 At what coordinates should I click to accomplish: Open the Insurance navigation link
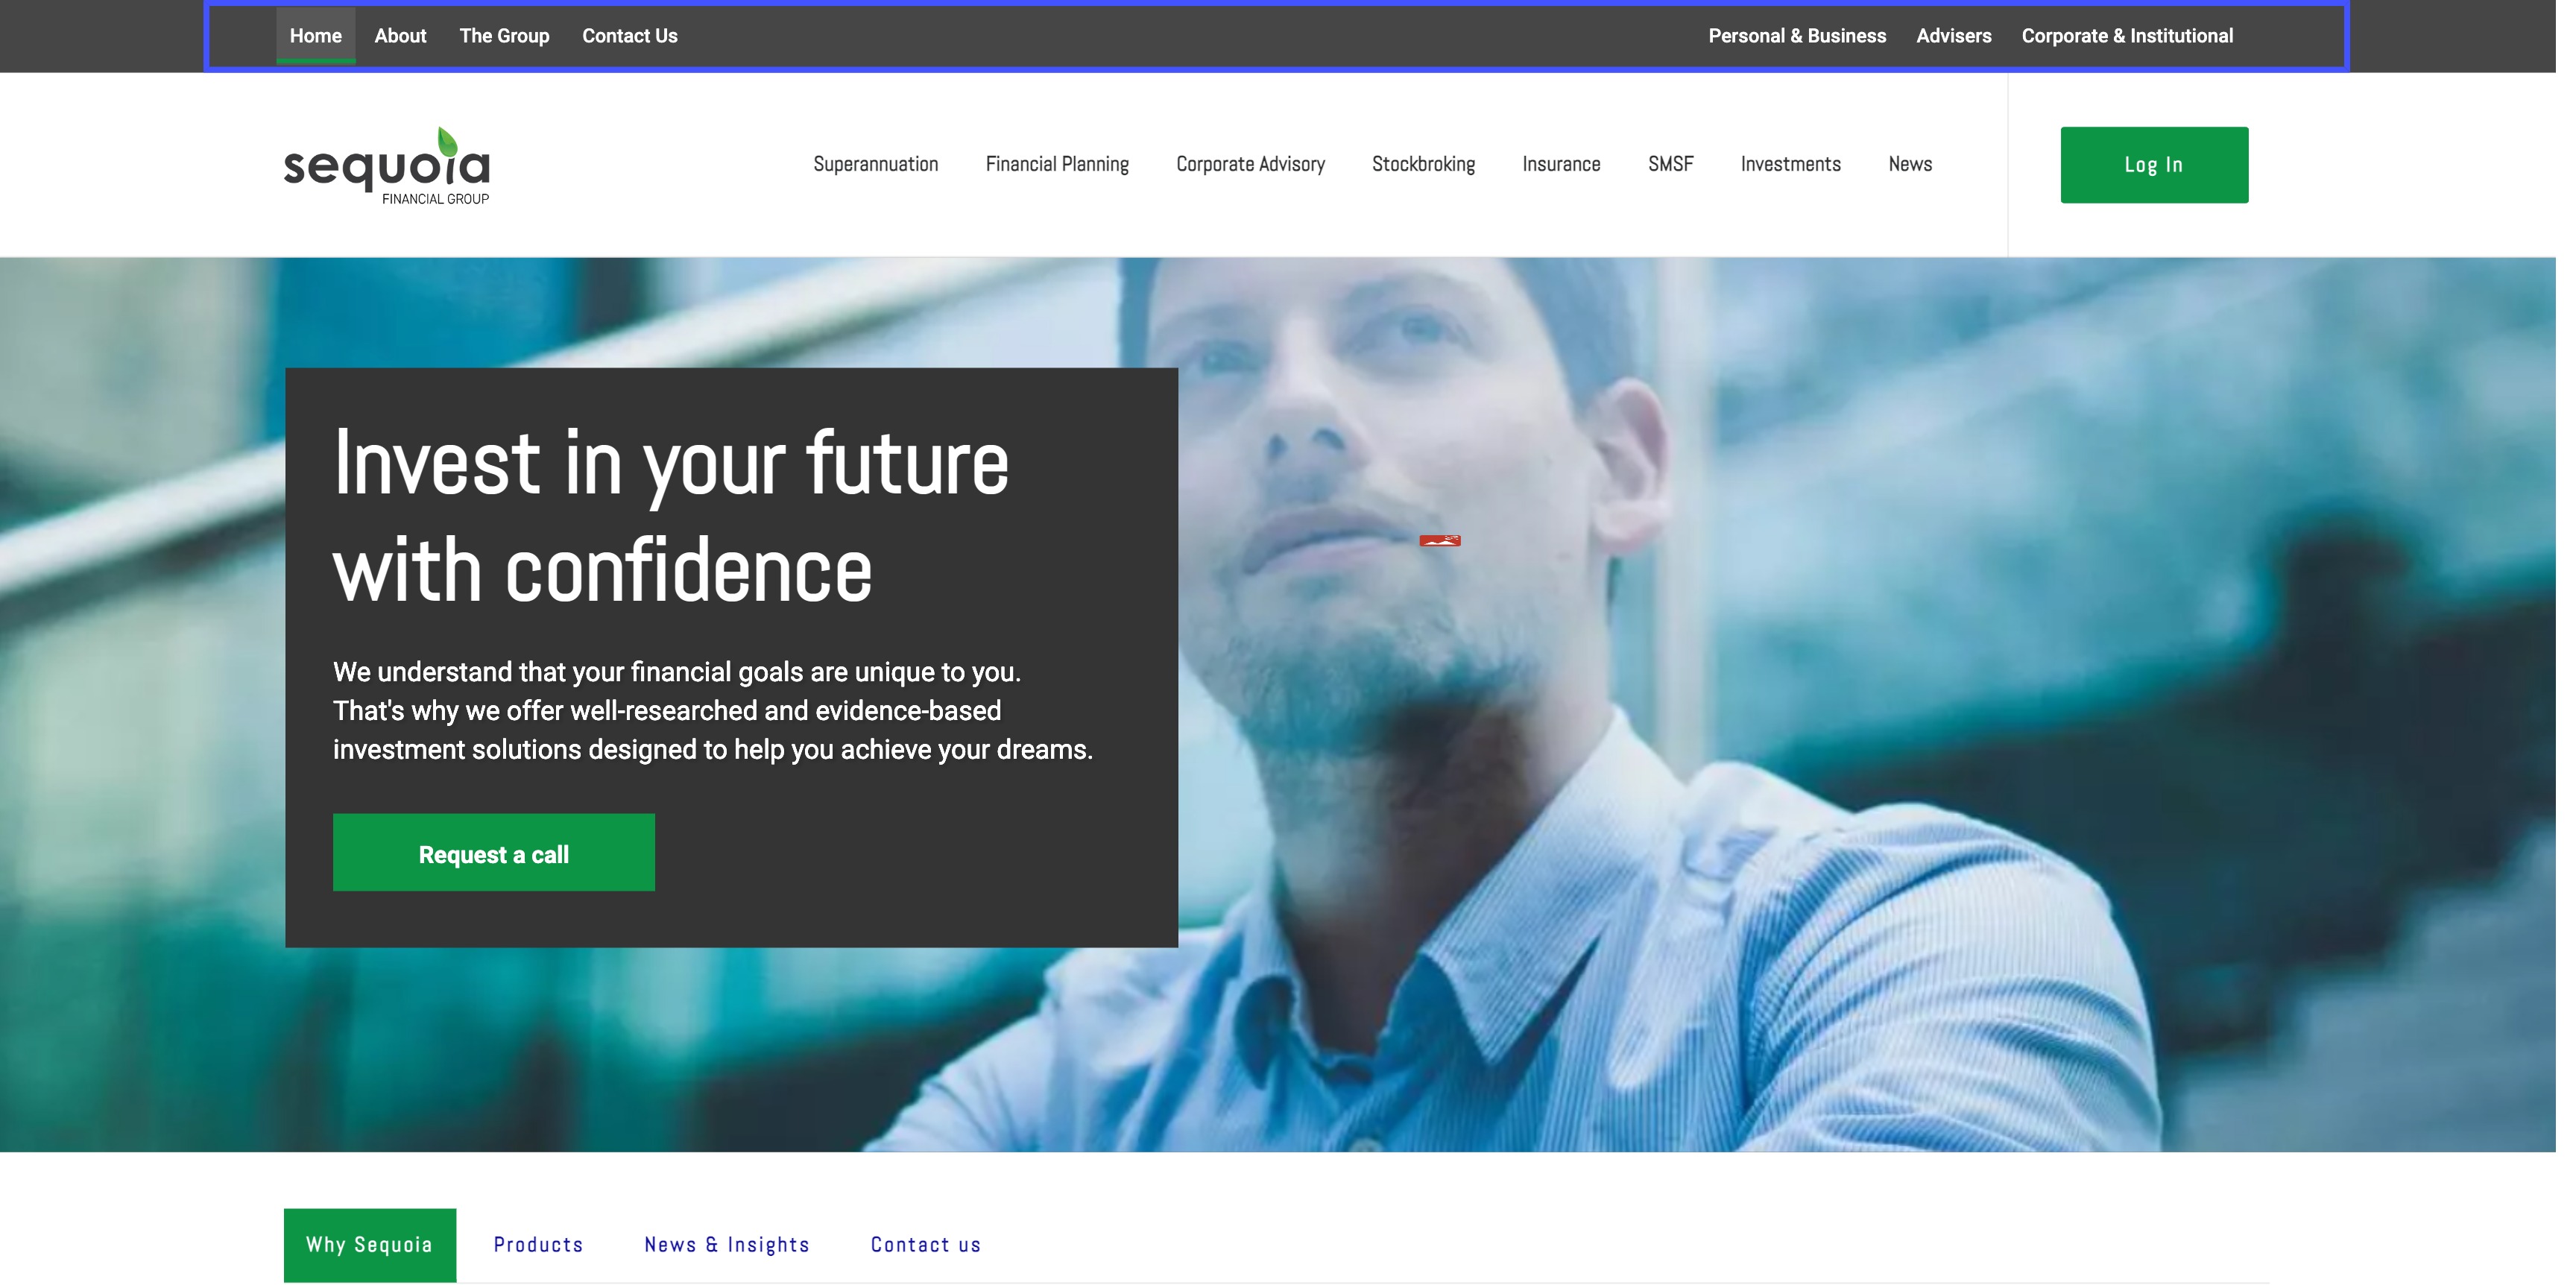(x=1561, y=164)
